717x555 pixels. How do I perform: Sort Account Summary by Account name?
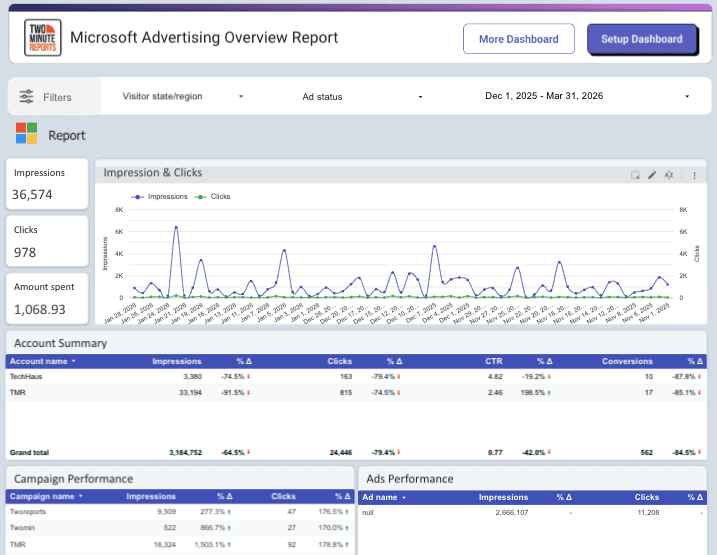(42, 361)
